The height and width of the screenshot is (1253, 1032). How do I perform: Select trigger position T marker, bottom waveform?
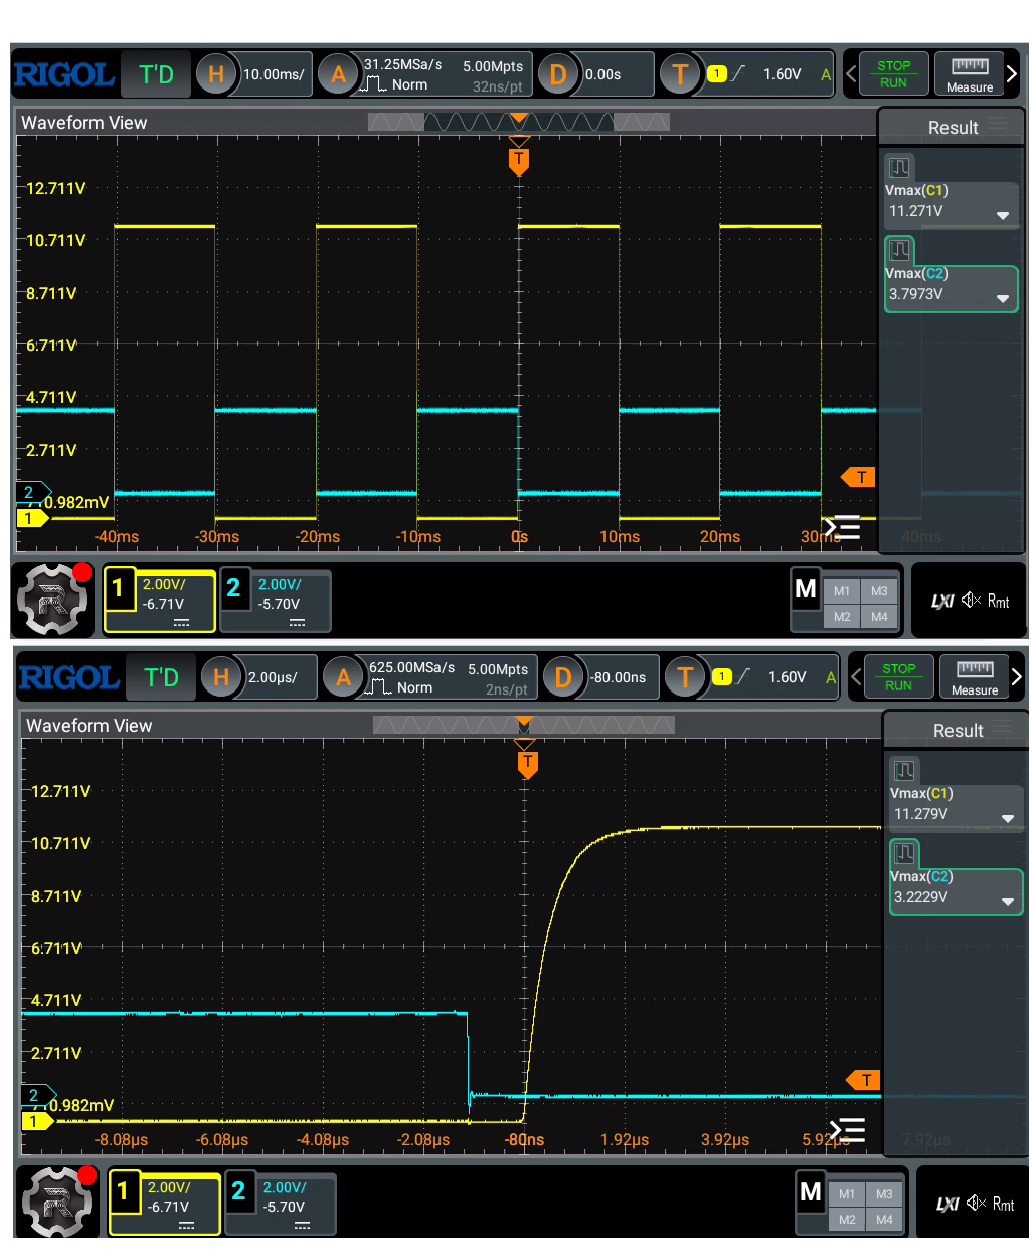527,765
